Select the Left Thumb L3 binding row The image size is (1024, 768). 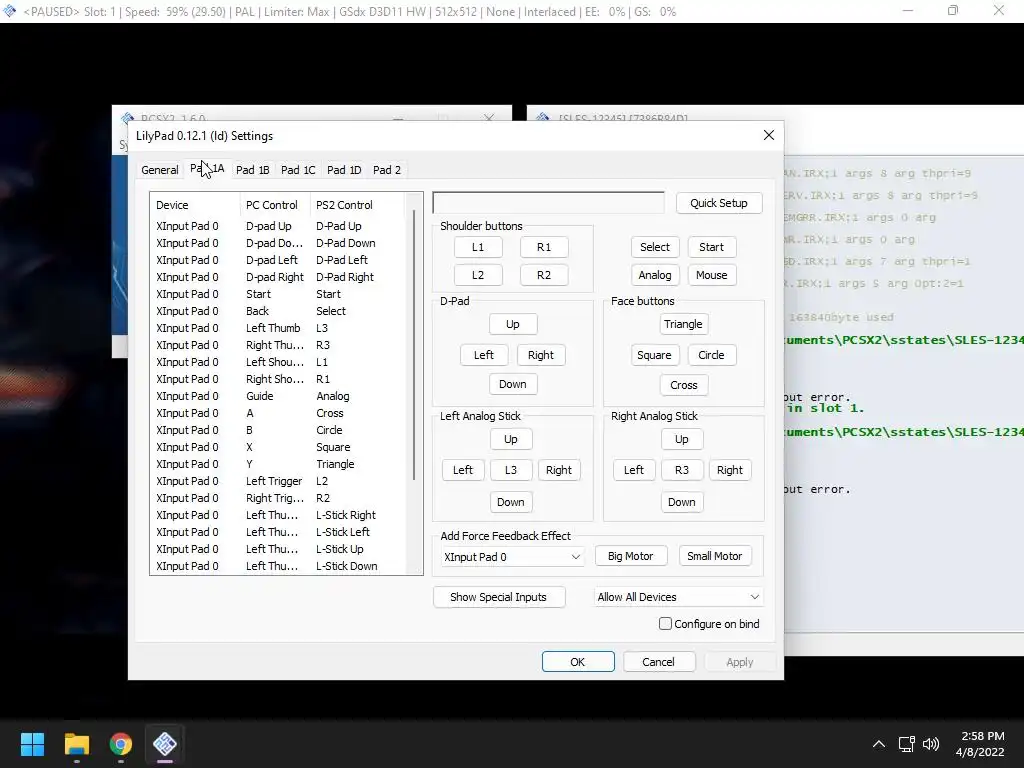pyautogui.click(x=278, y=328)
